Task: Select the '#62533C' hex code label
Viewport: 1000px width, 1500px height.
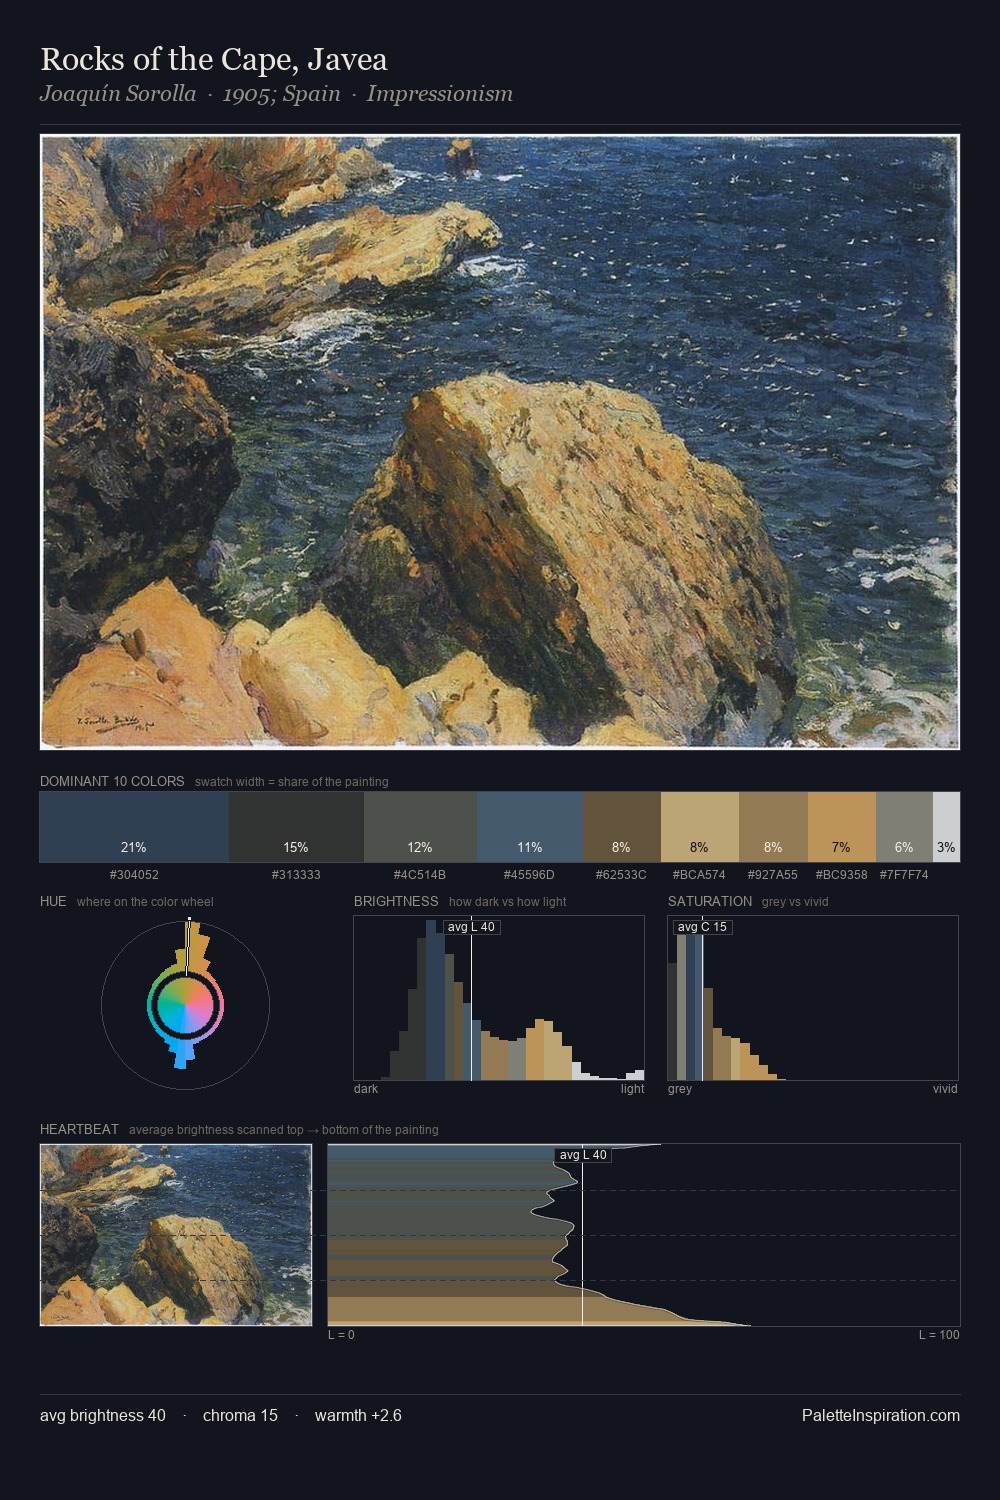Action: (621, 875)
